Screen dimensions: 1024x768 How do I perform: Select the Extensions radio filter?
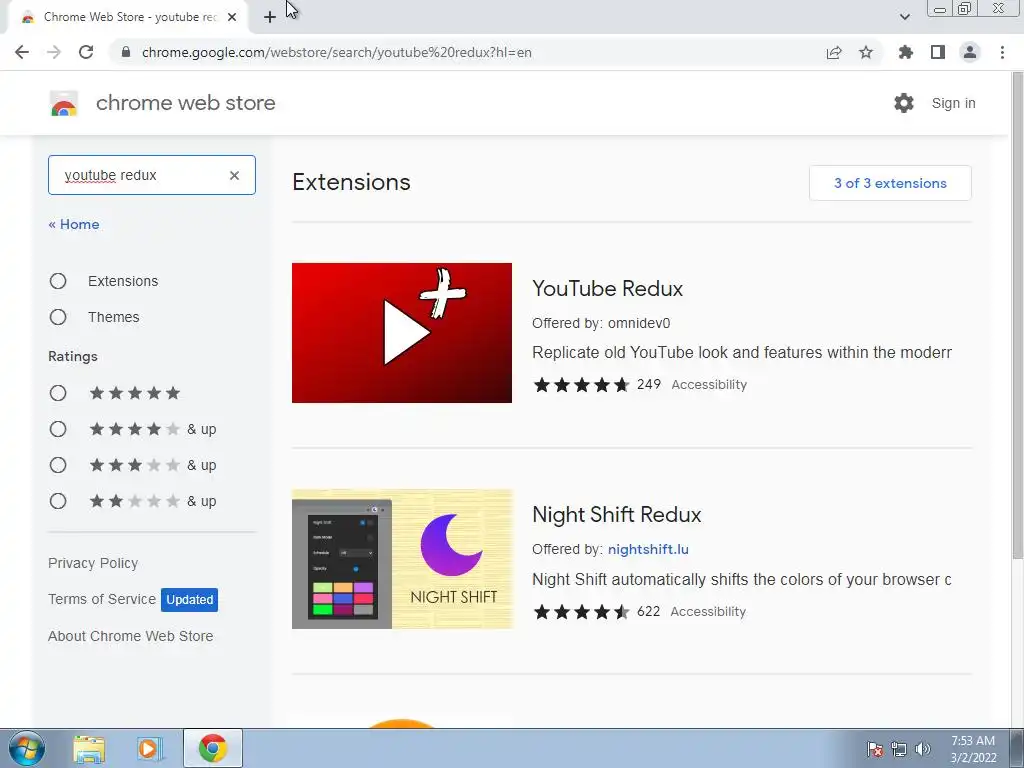point(58,281)
